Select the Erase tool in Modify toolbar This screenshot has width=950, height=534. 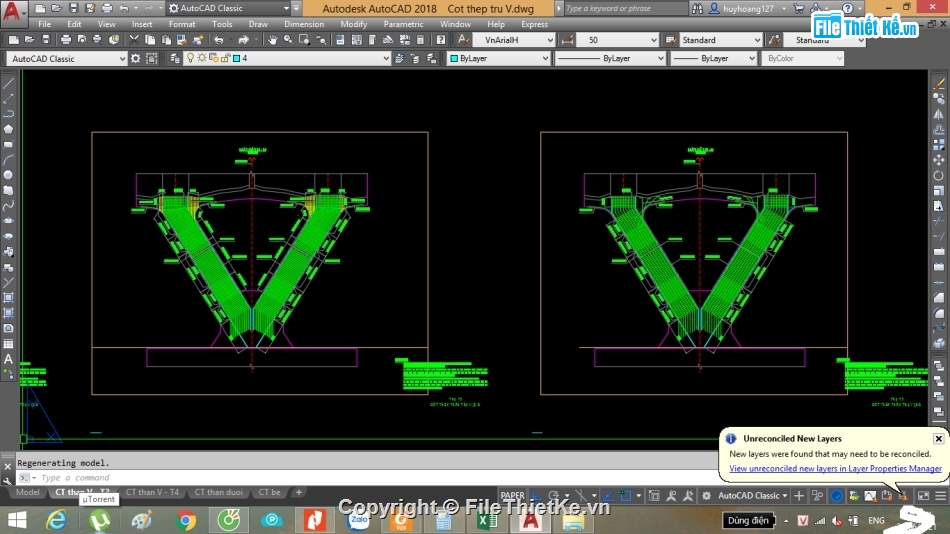tap(938, 83)
